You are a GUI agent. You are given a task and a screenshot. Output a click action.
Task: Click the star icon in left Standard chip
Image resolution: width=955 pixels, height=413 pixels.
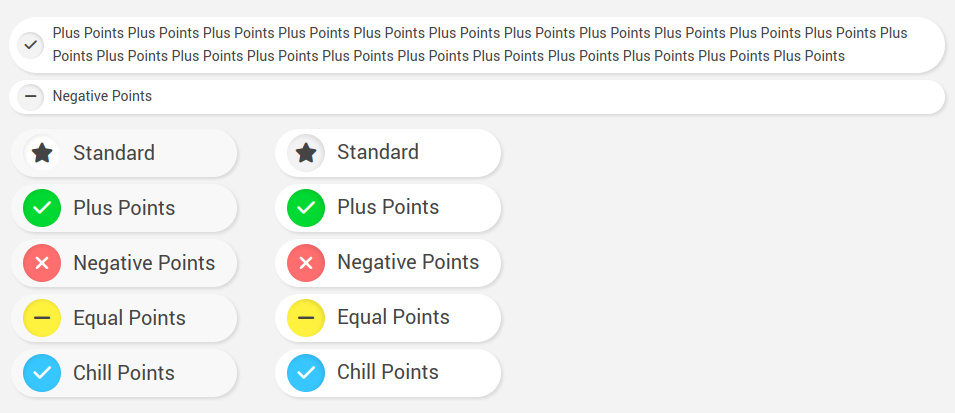[x=42, y=153]
